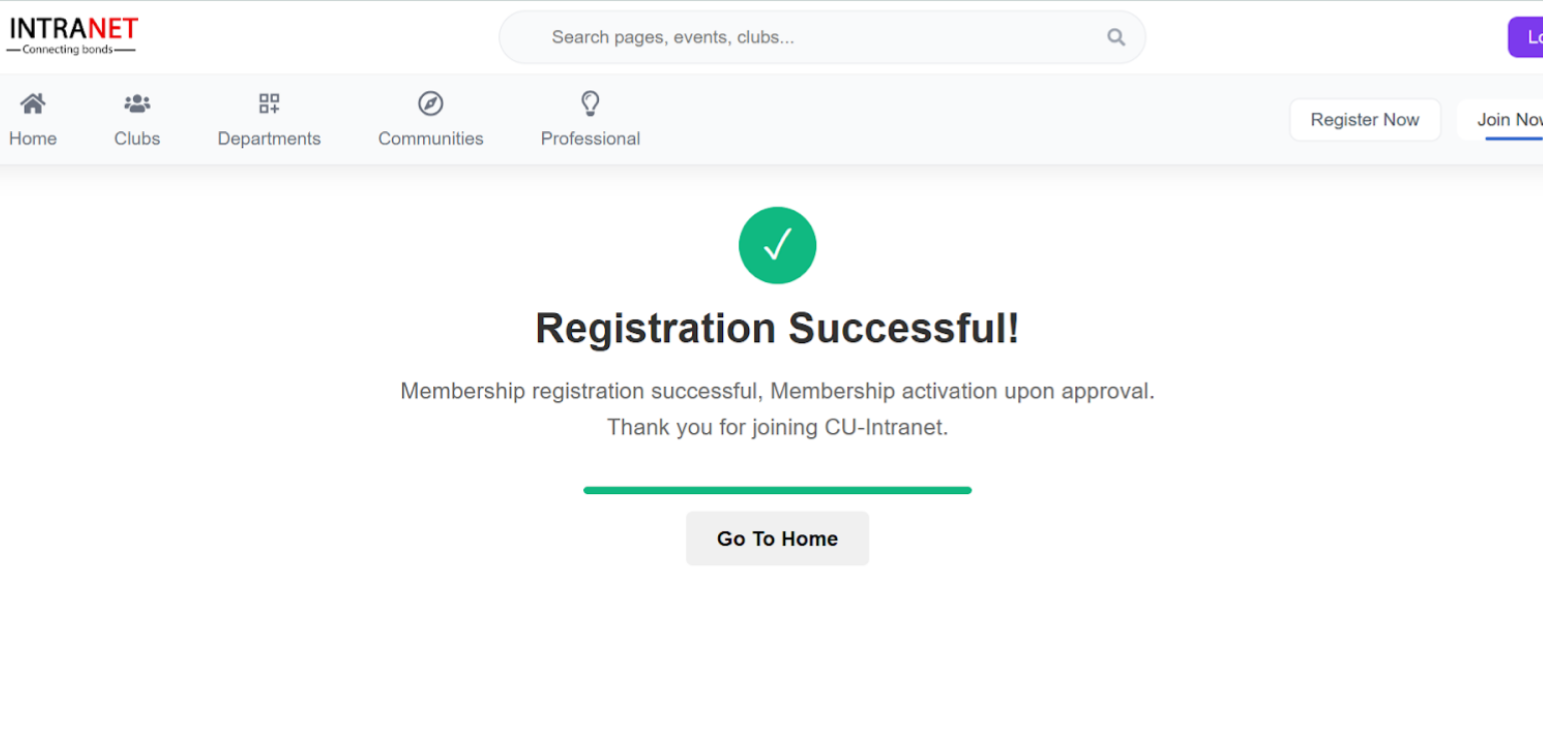This screenshot has height=748, width=1543.
Task: Click the search magnifier icon
Action: pos(1114,36)
